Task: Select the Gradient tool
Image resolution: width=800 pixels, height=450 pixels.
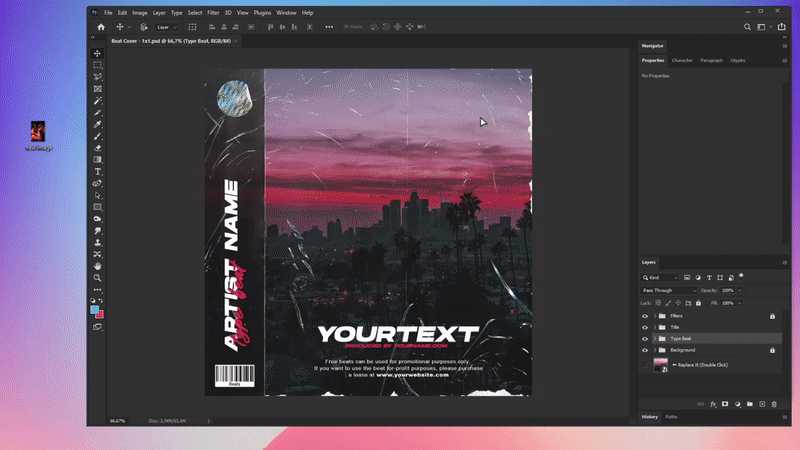Action: point(97,160)
